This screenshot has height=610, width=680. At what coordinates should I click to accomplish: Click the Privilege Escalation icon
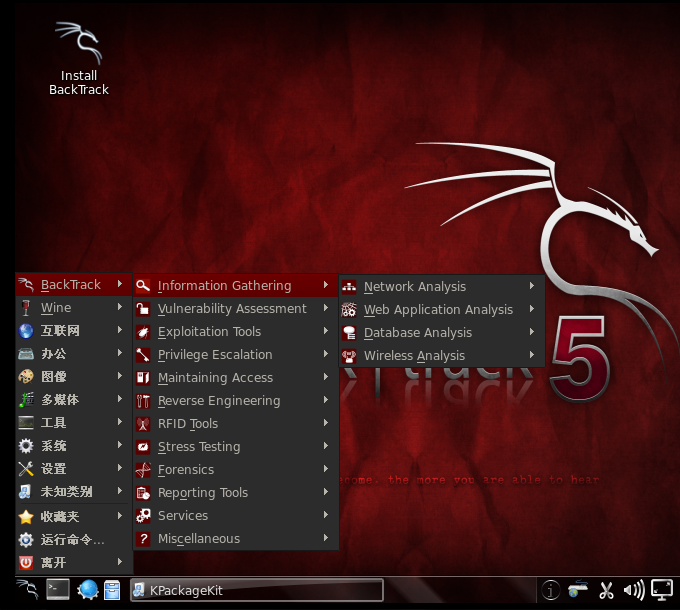tap(143, 355)
